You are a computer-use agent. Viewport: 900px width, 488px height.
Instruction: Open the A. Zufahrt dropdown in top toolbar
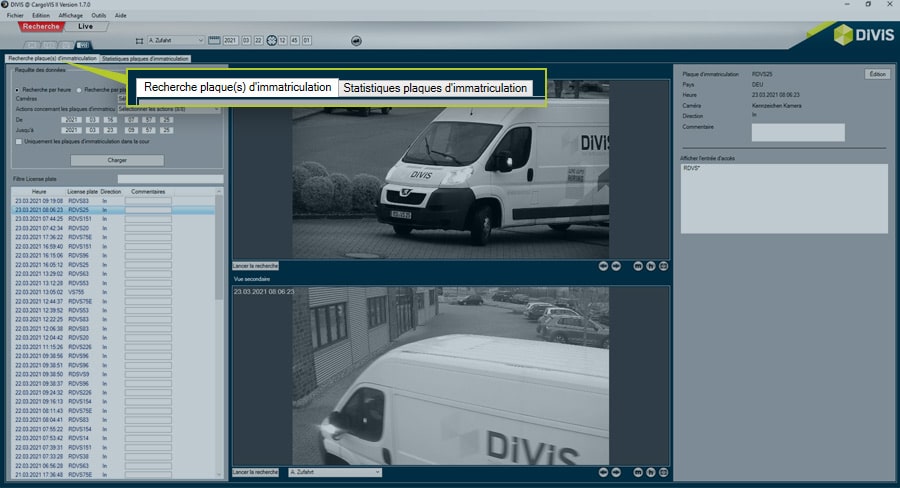pyautogui.click(x=176, y=40)
